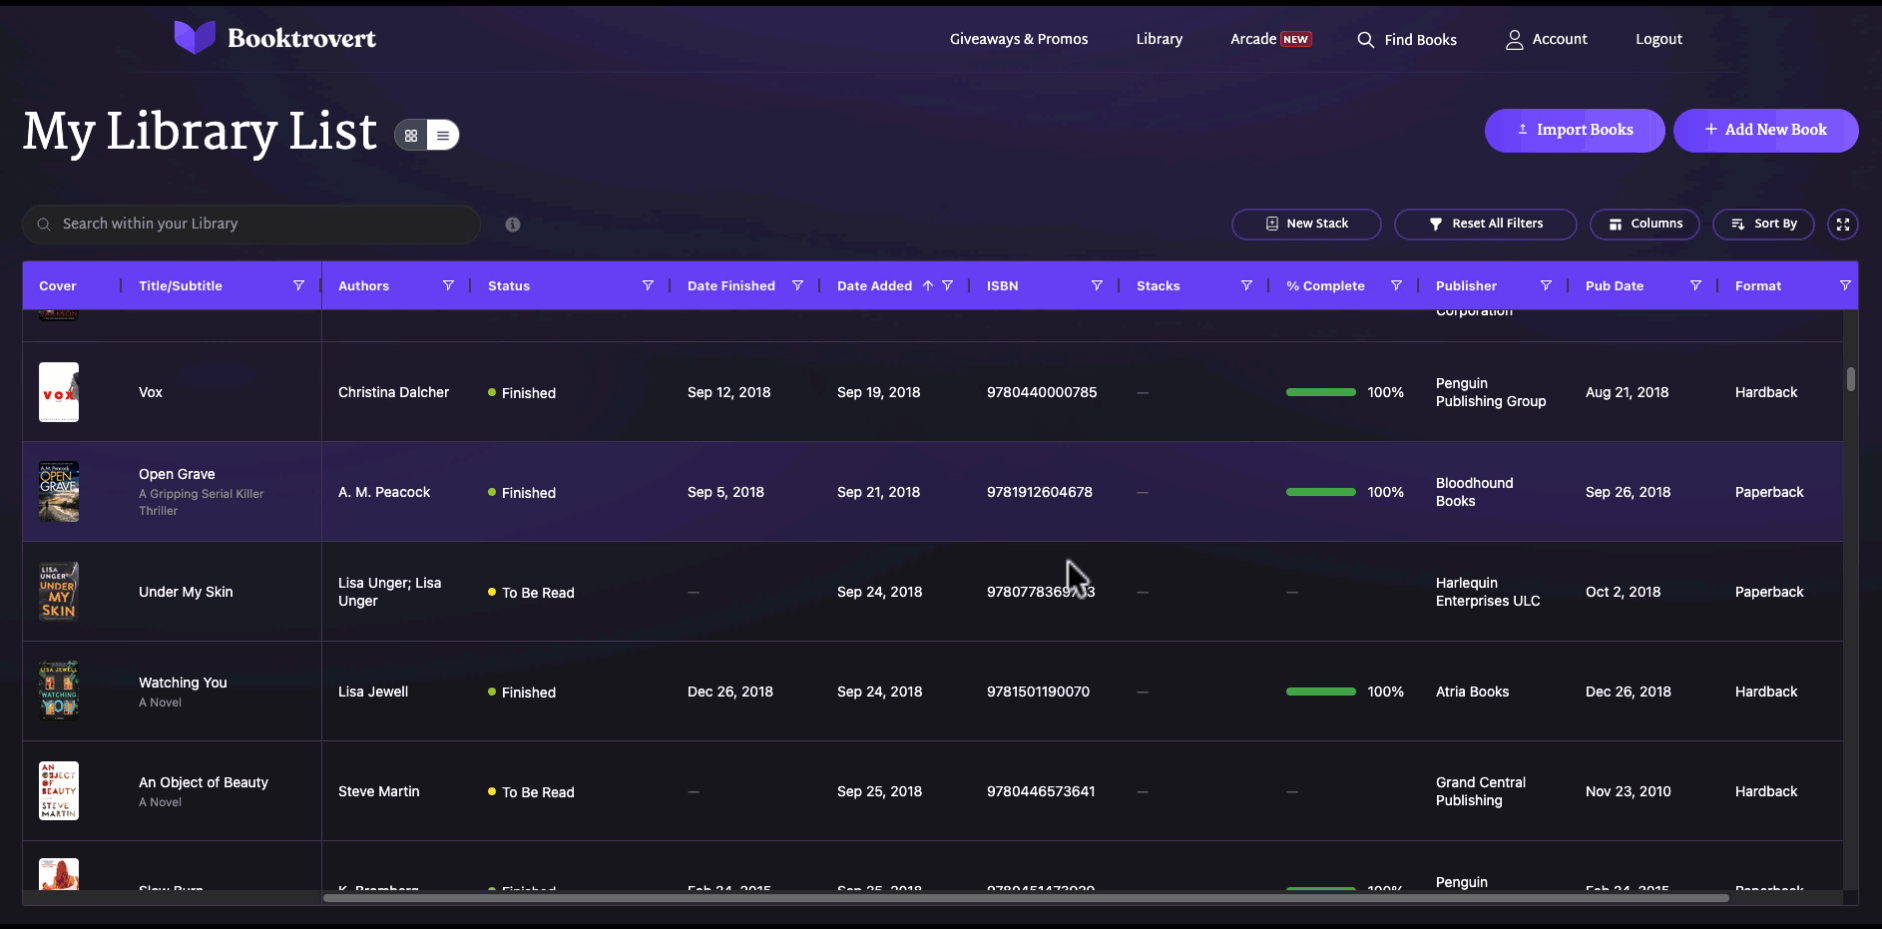
Task: Open An Object of Beauty cover thumbnail
Action: pyautogui.click(x=59, y=791)
